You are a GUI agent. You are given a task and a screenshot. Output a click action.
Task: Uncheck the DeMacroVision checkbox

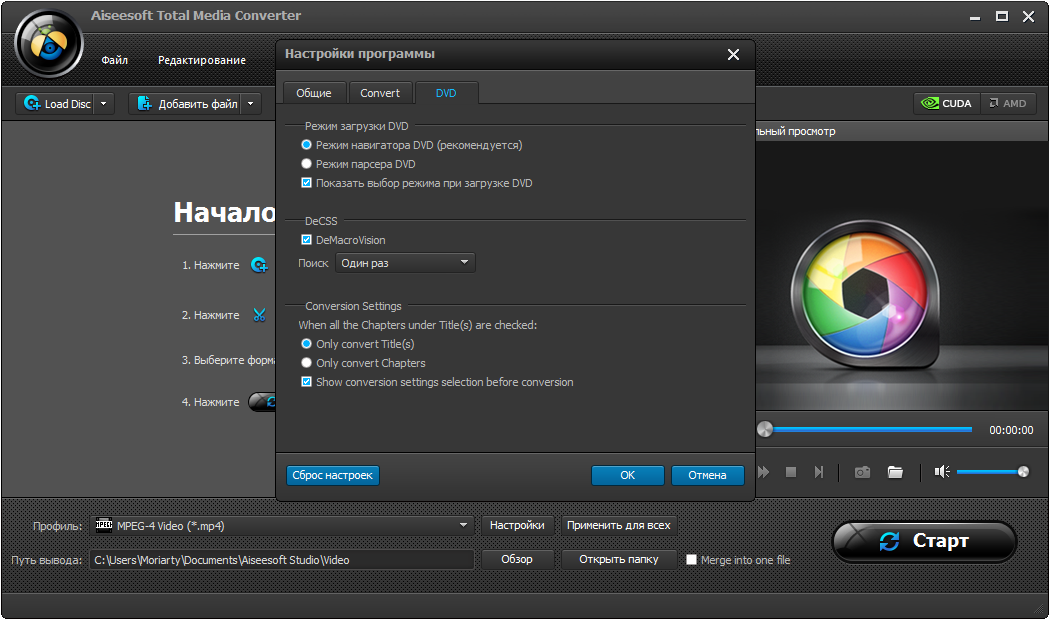click(307, 240)
